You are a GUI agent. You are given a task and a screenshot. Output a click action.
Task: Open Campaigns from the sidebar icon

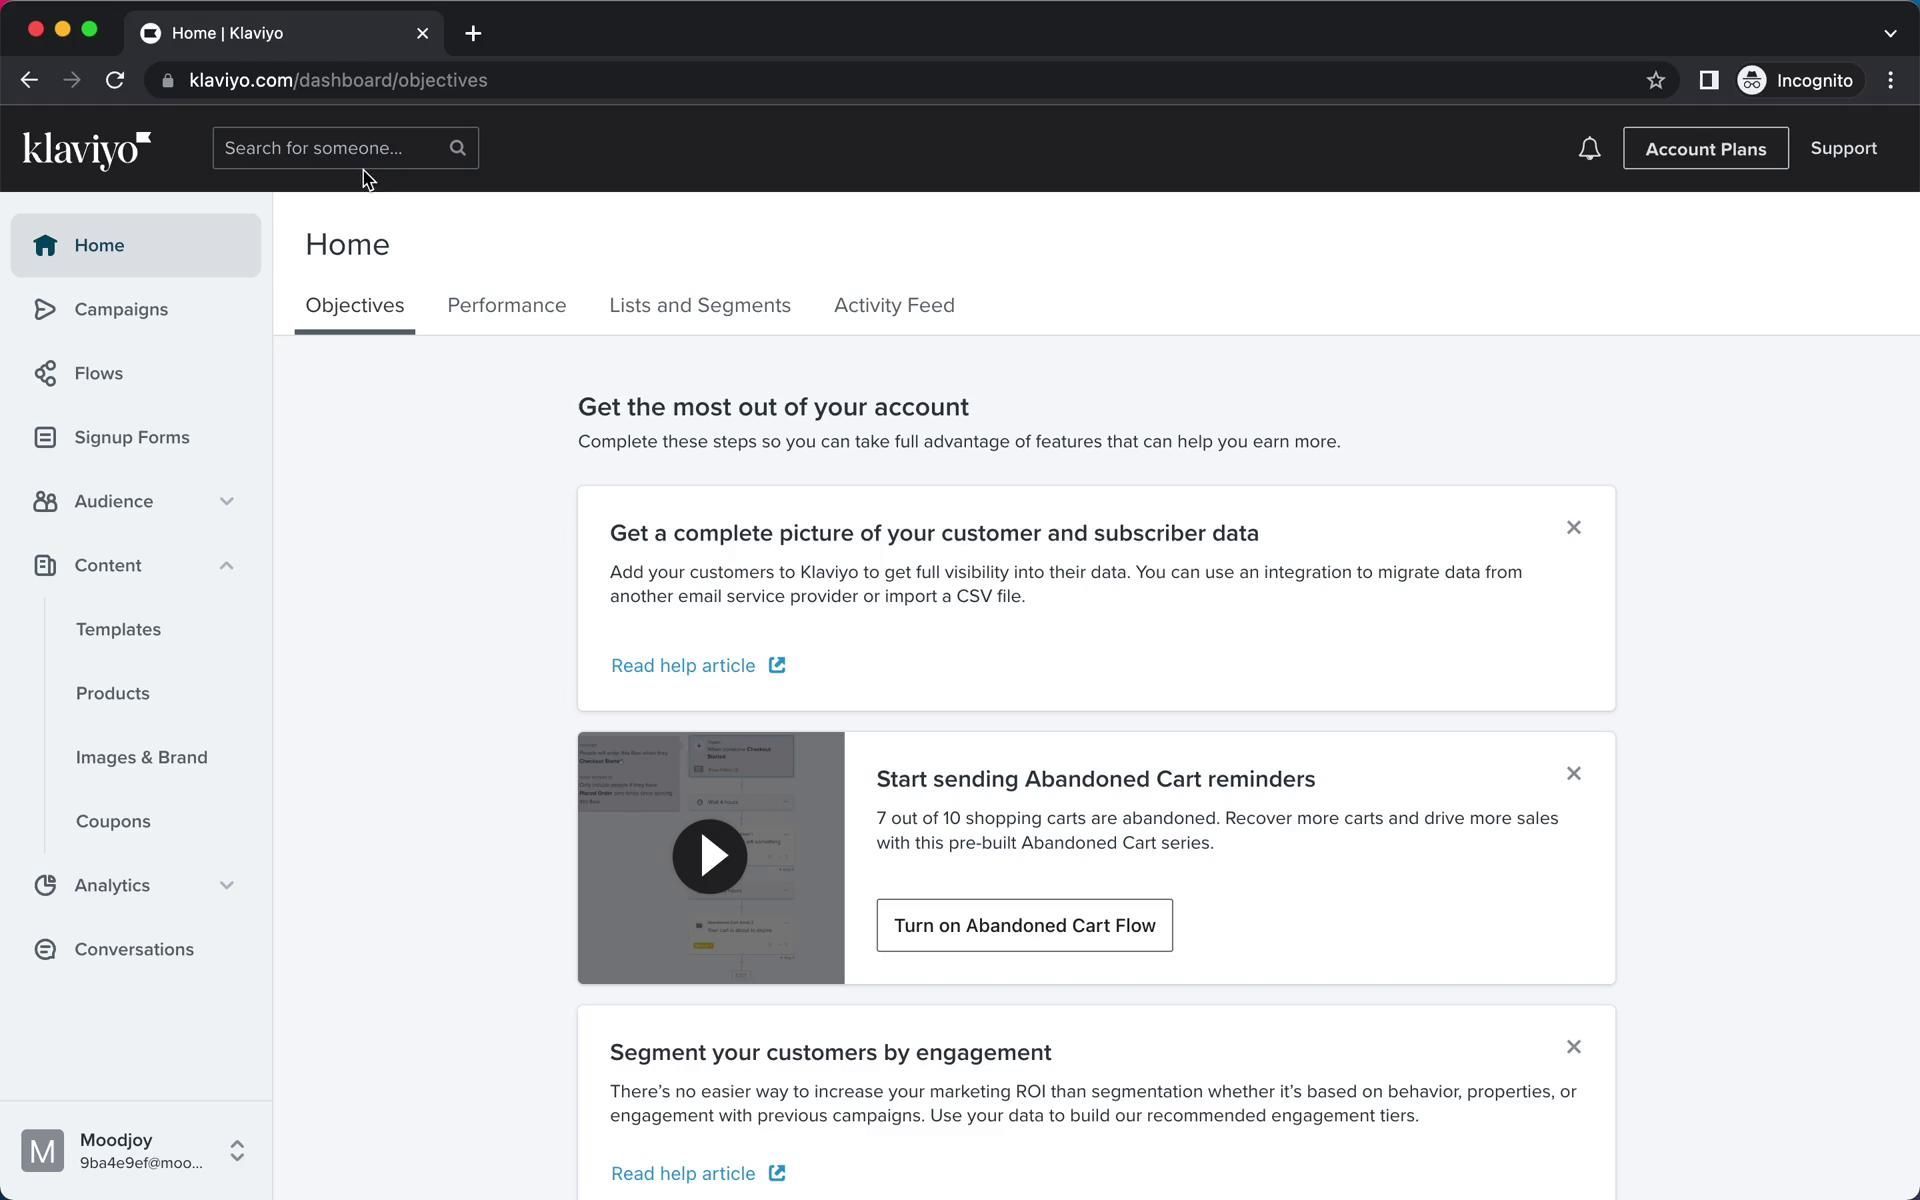coord(45,309)
